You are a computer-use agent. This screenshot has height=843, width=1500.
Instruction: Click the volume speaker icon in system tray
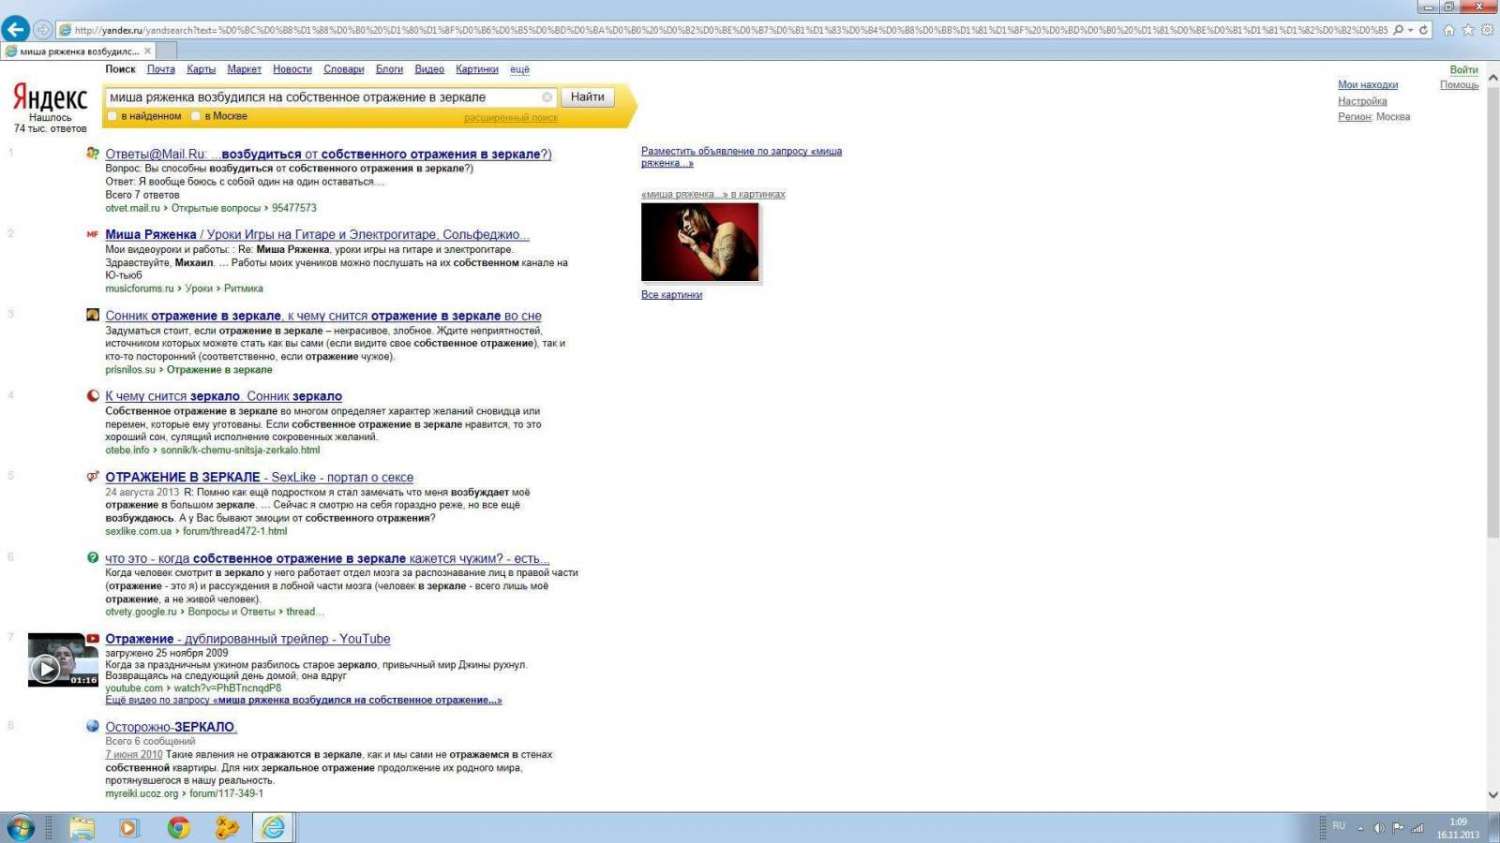tap(1380, 828)
